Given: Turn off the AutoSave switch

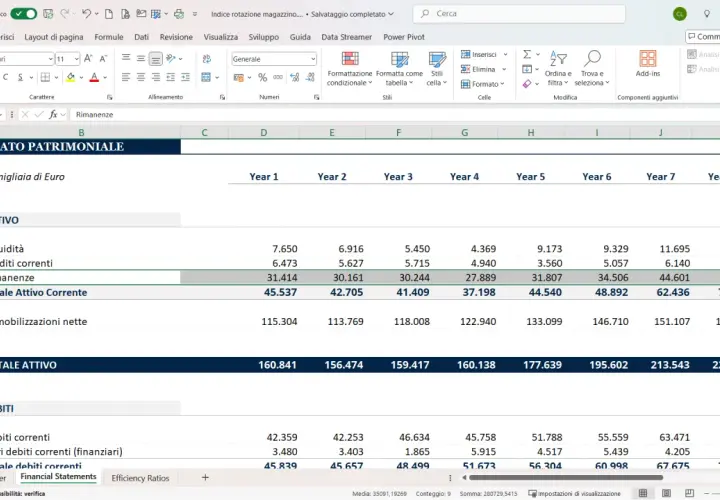Looking at the screenshot, I should tap(24, 14).
